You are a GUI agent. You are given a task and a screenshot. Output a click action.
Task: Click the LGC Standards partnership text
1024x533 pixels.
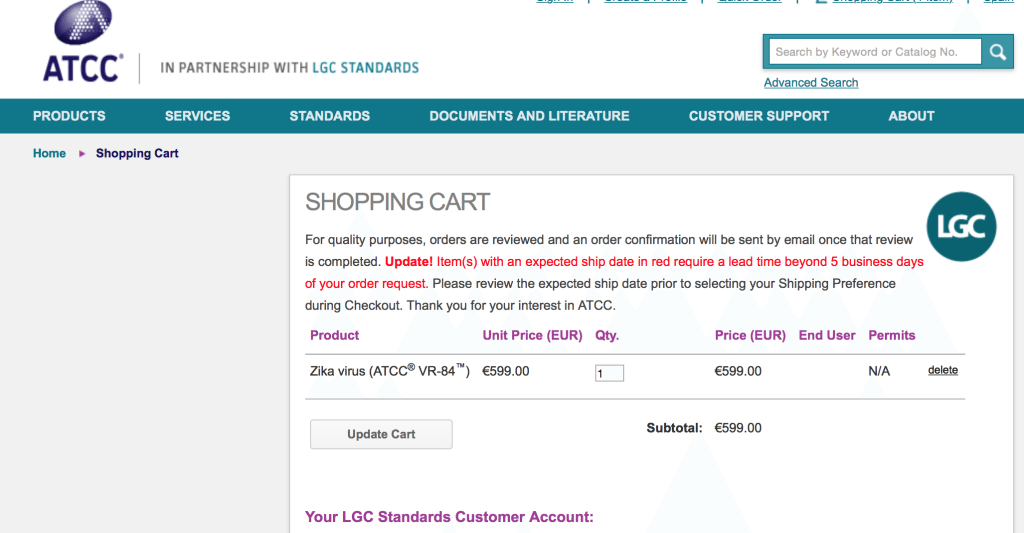point(289,68)
